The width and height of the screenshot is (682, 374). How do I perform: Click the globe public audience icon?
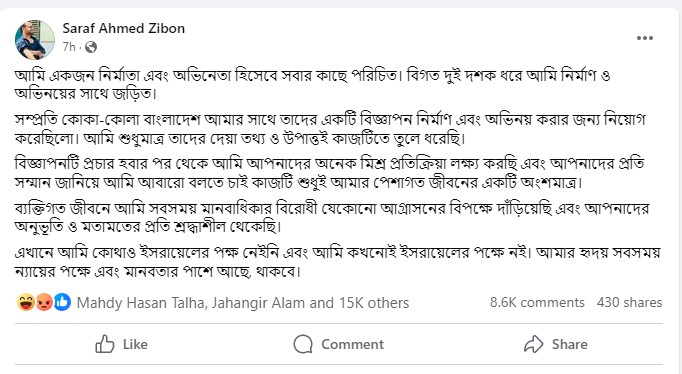point(91,47)
